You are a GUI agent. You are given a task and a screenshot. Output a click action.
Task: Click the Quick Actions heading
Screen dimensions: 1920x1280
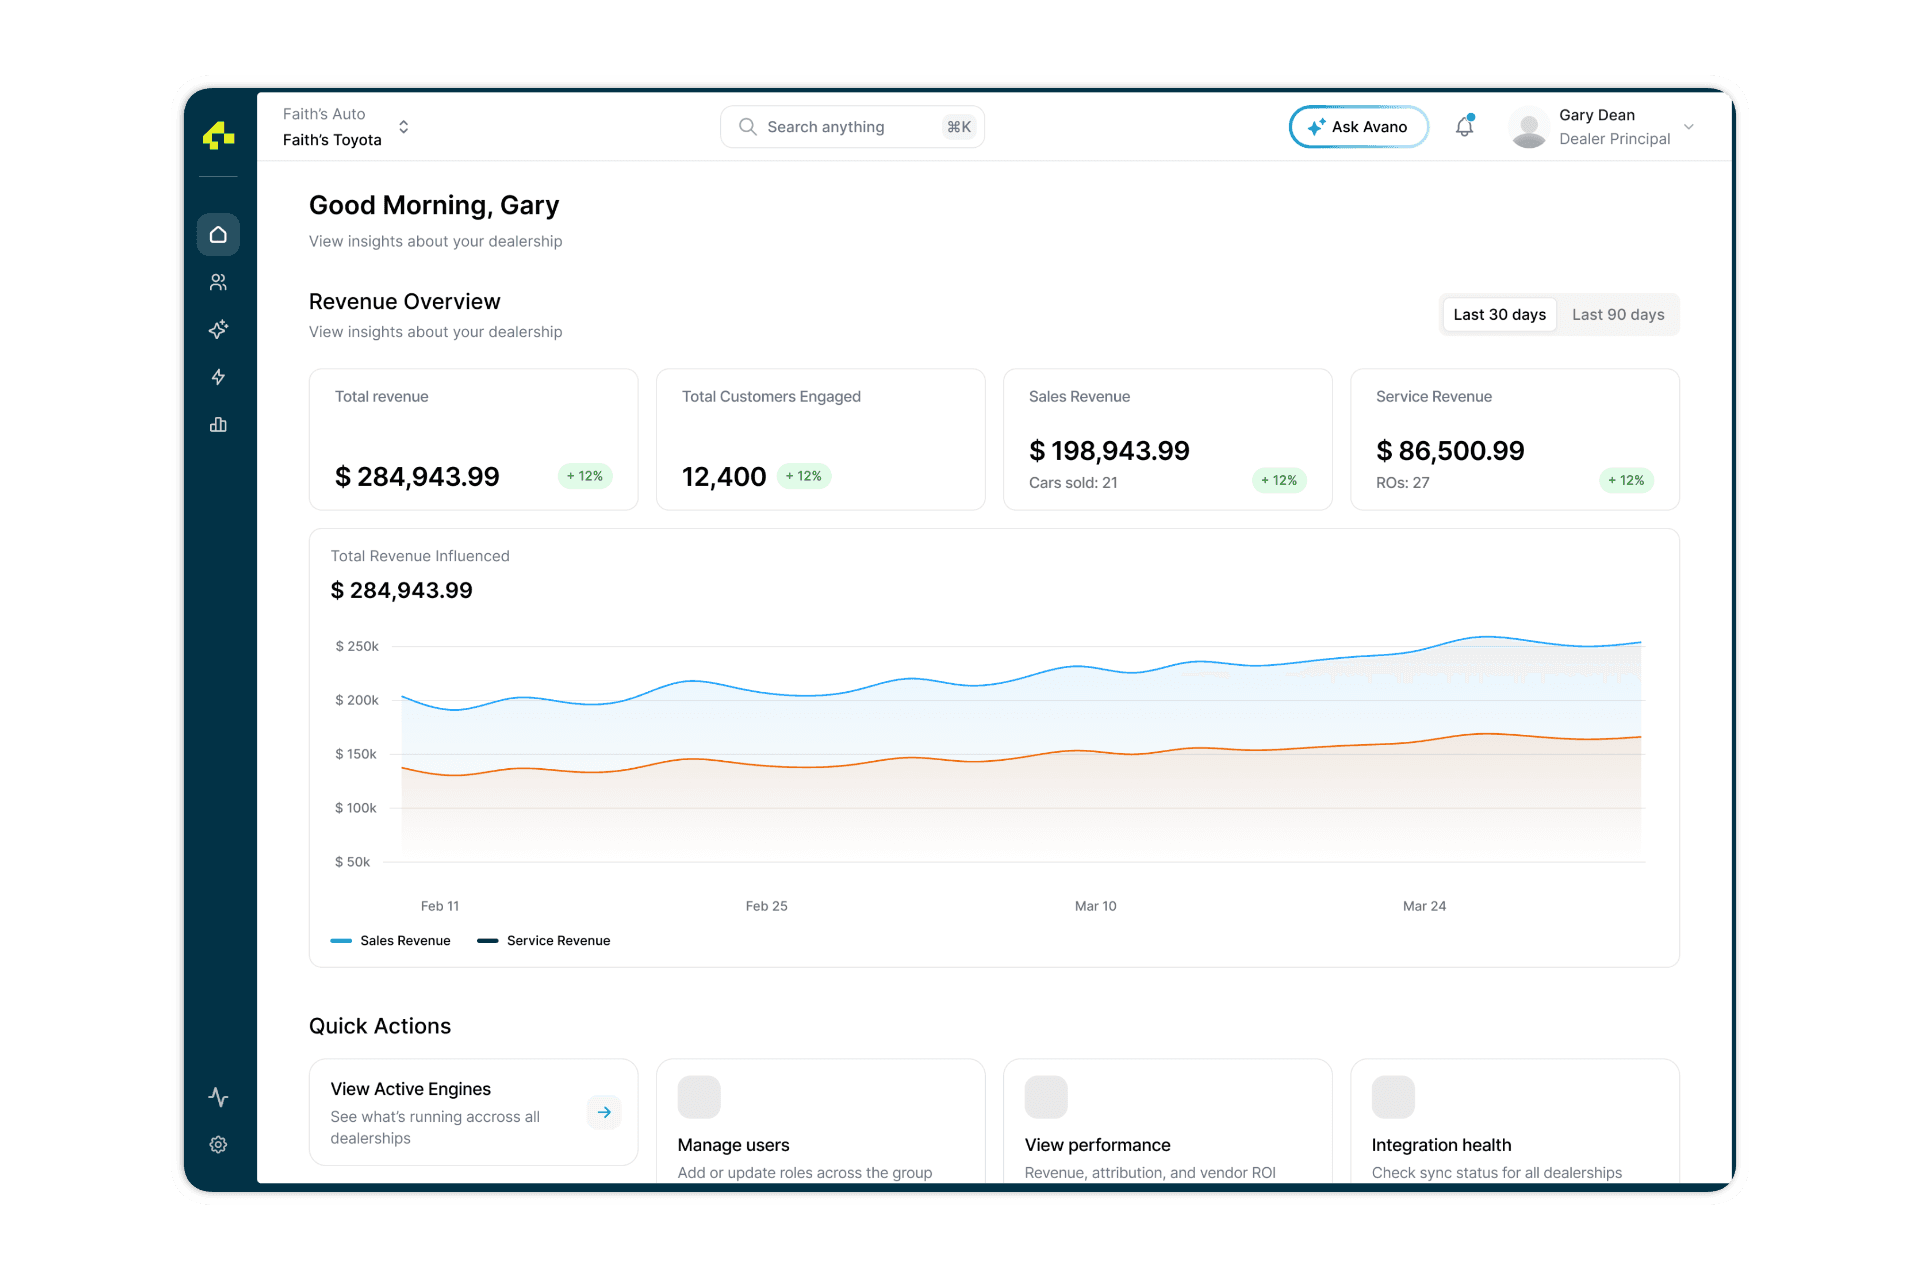point(380,1025)
